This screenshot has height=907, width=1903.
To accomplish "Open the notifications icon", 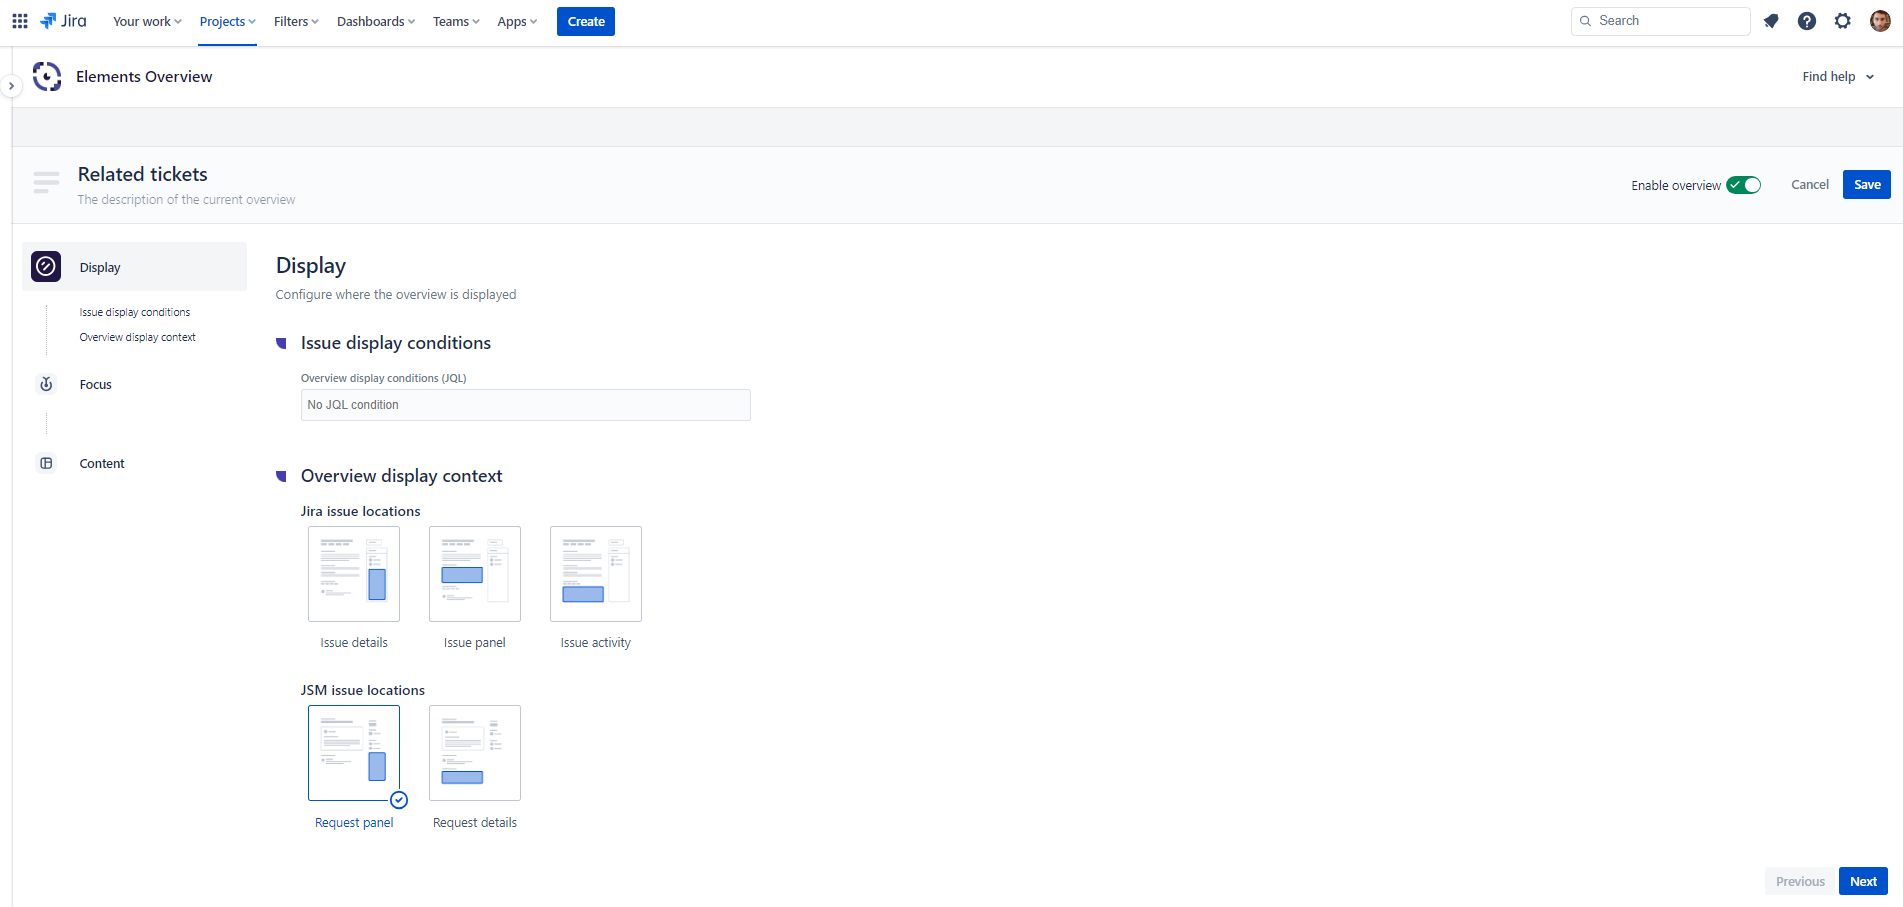I will click(x=1771, y=21).
